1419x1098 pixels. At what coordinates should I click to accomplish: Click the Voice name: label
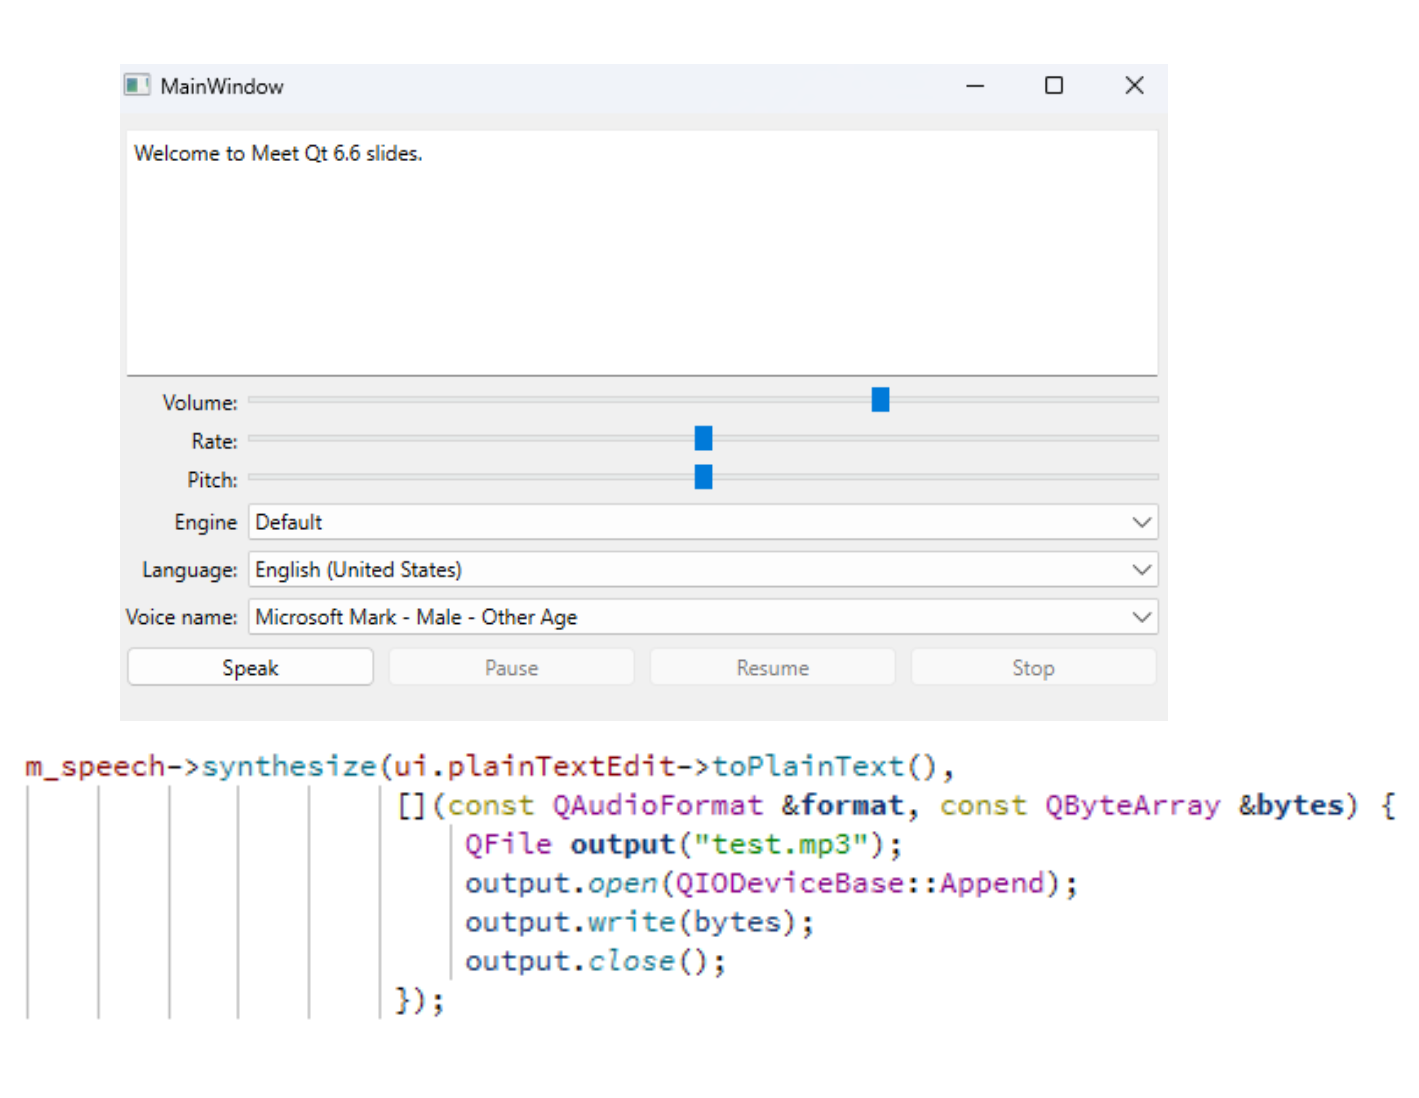click(181, 617)
